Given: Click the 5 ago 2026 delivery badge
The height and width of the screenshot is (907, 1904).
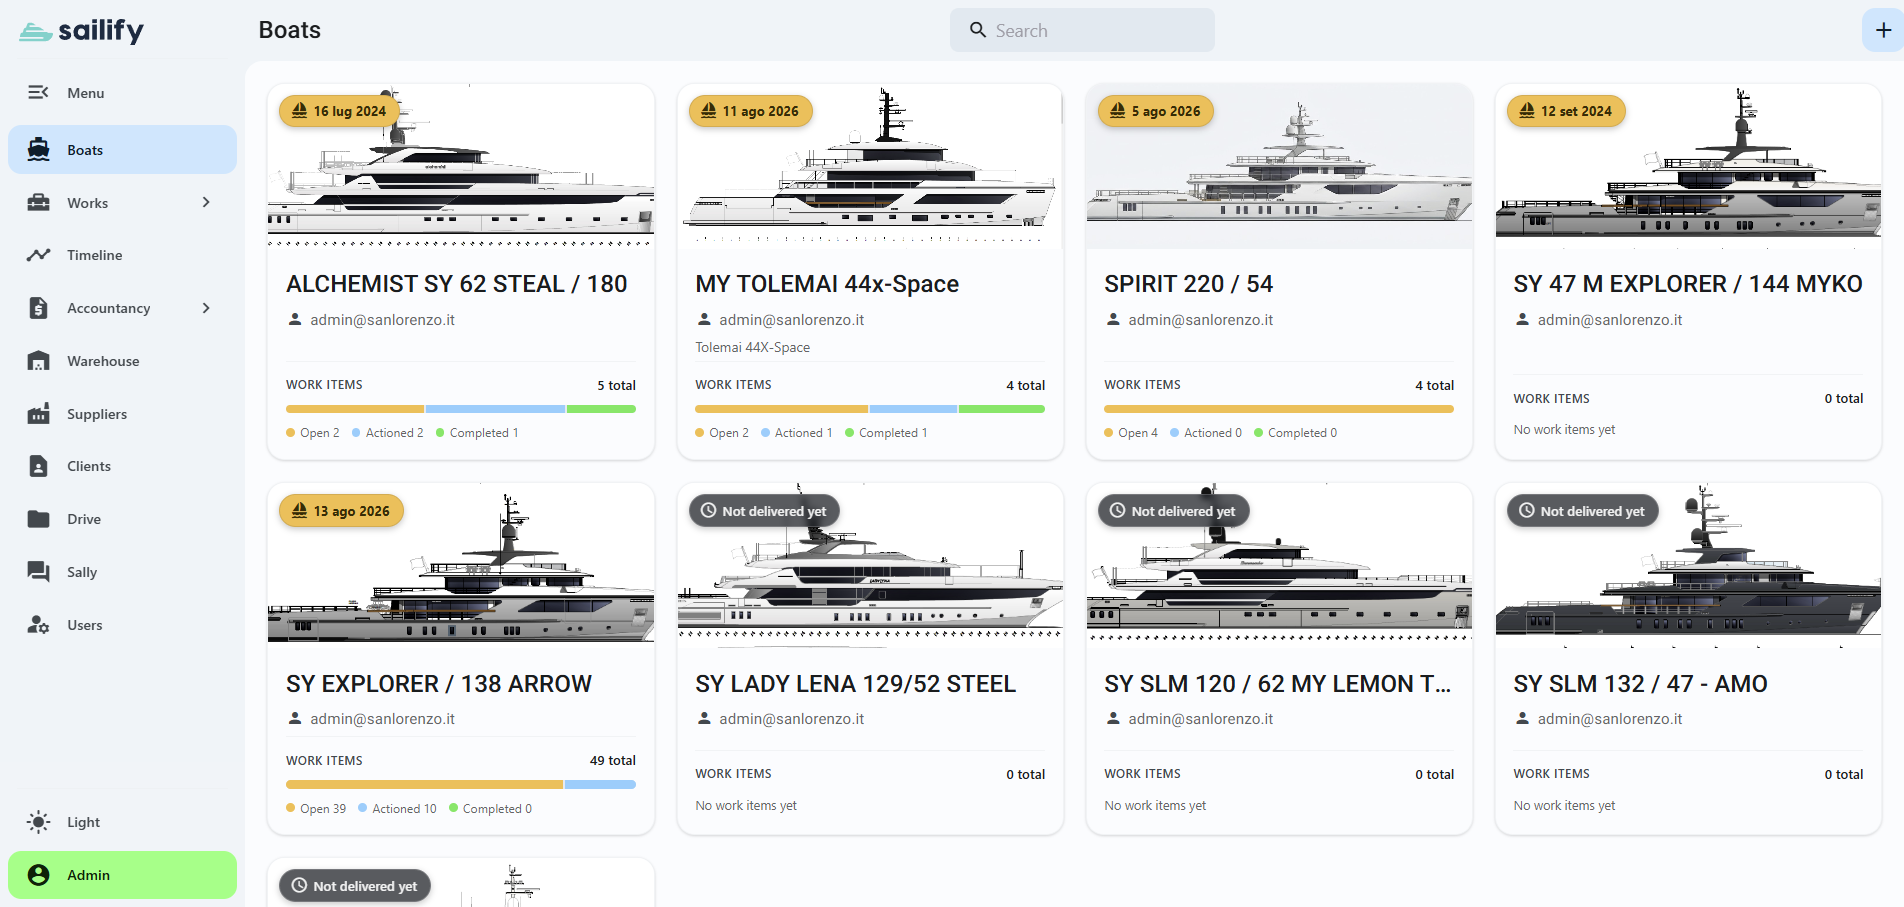Looking at the screenshot, I should pyautogui.click(x=1155, y=111).
